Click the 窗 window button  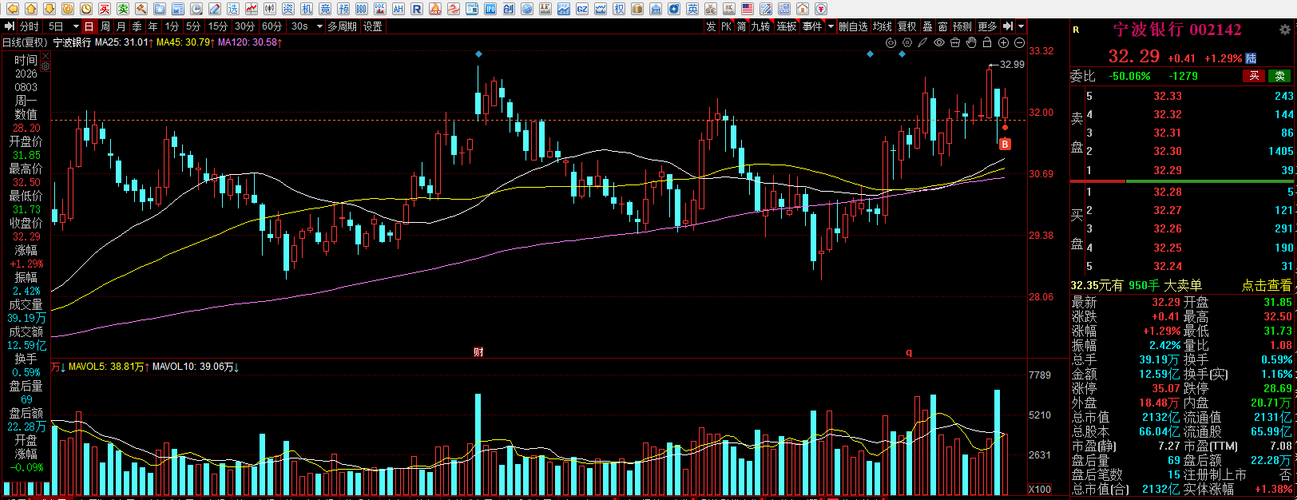point(943,26)
